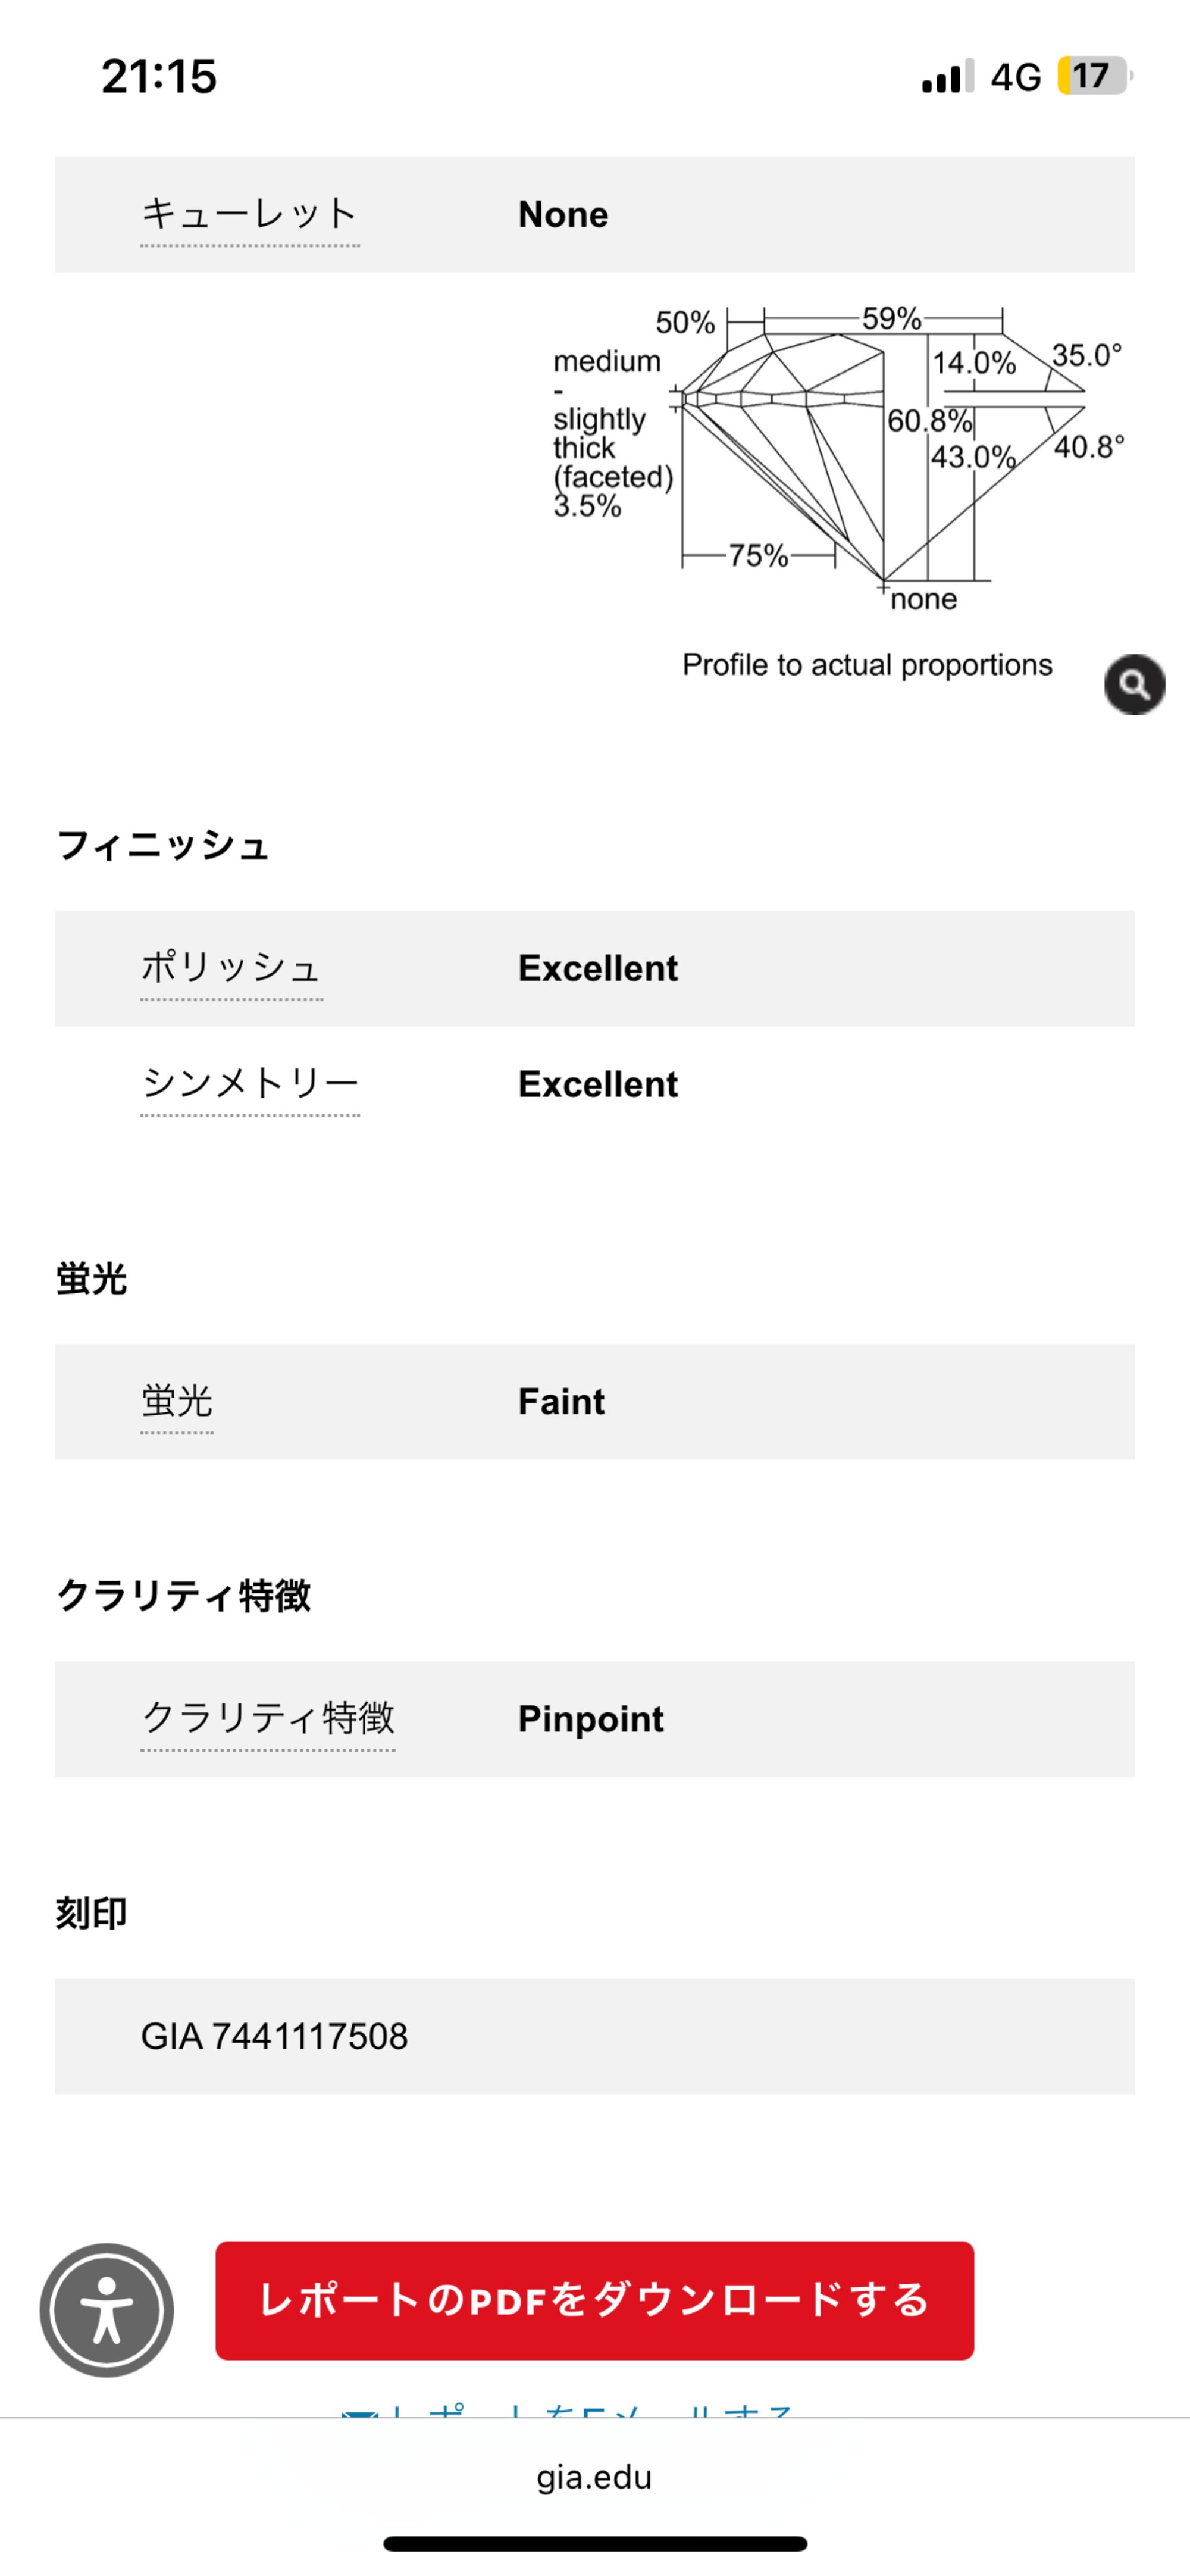Open the 蛍光 underlined term in the row
This screenshot has height=2576, width=1190.
[177, 1402]
